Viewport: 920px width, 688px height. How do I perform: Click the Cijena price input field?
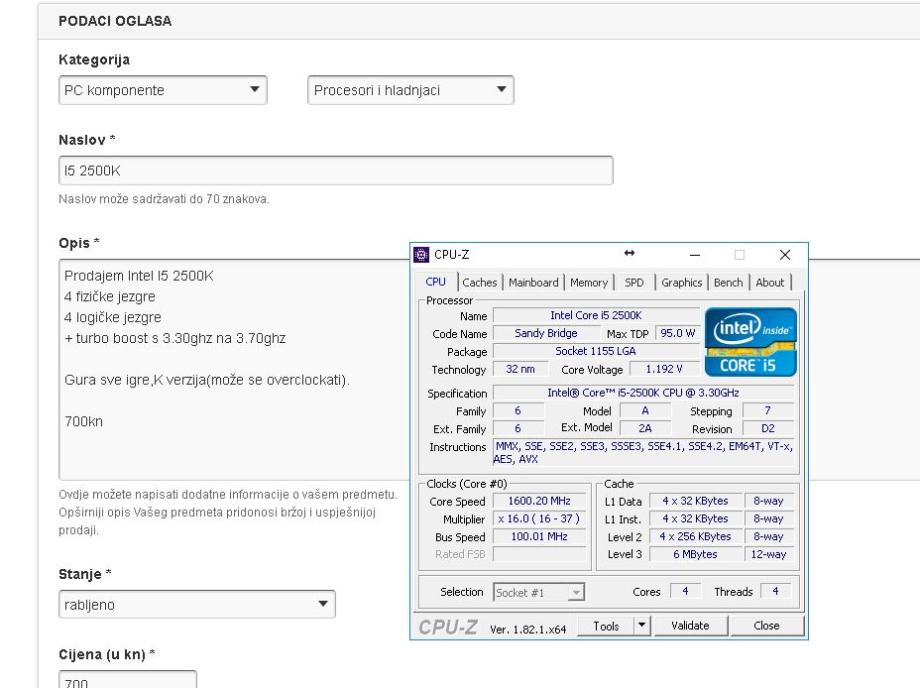[x=127, y=680]
